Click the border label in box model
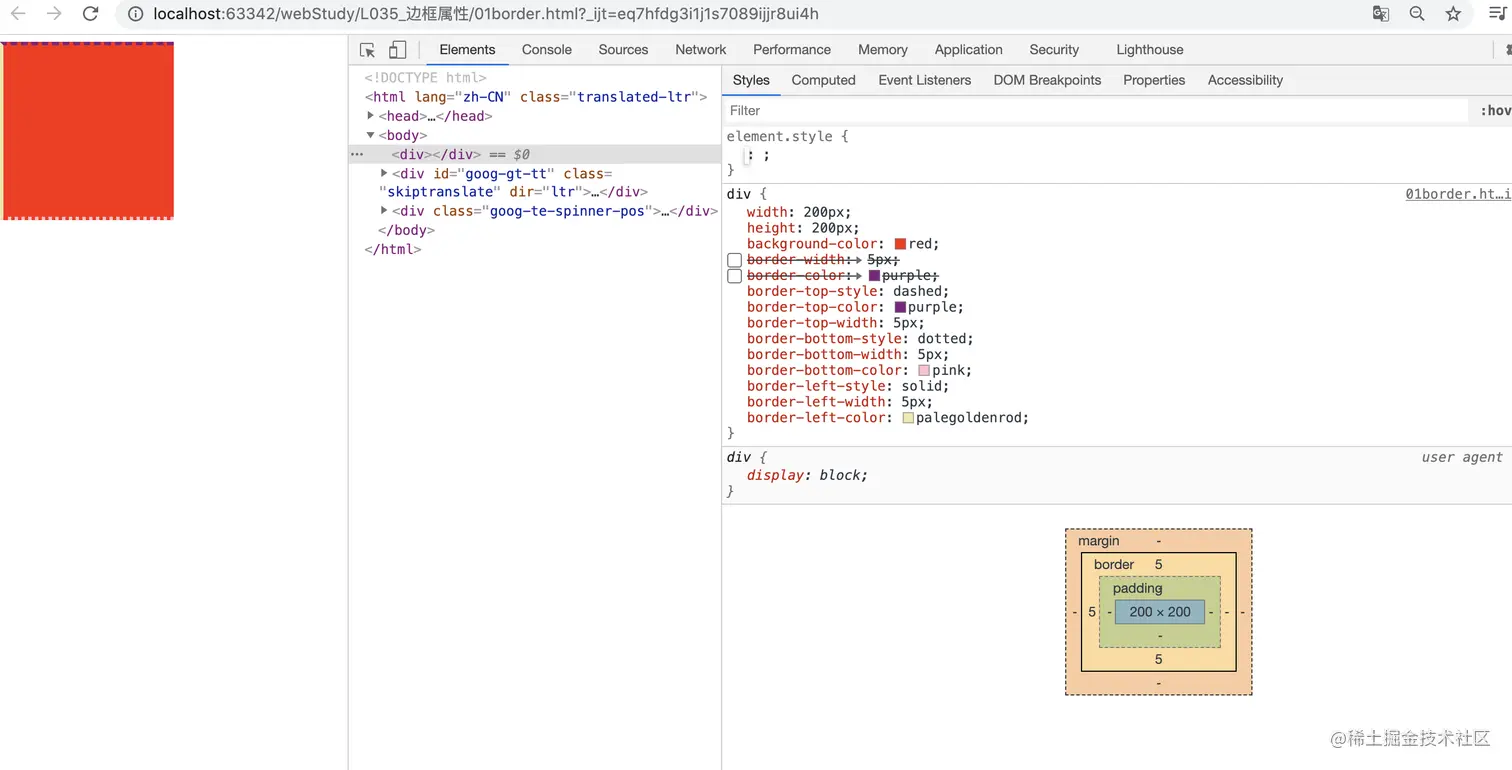Viewport: 1512px width, 770px height. click(1114, 564)
